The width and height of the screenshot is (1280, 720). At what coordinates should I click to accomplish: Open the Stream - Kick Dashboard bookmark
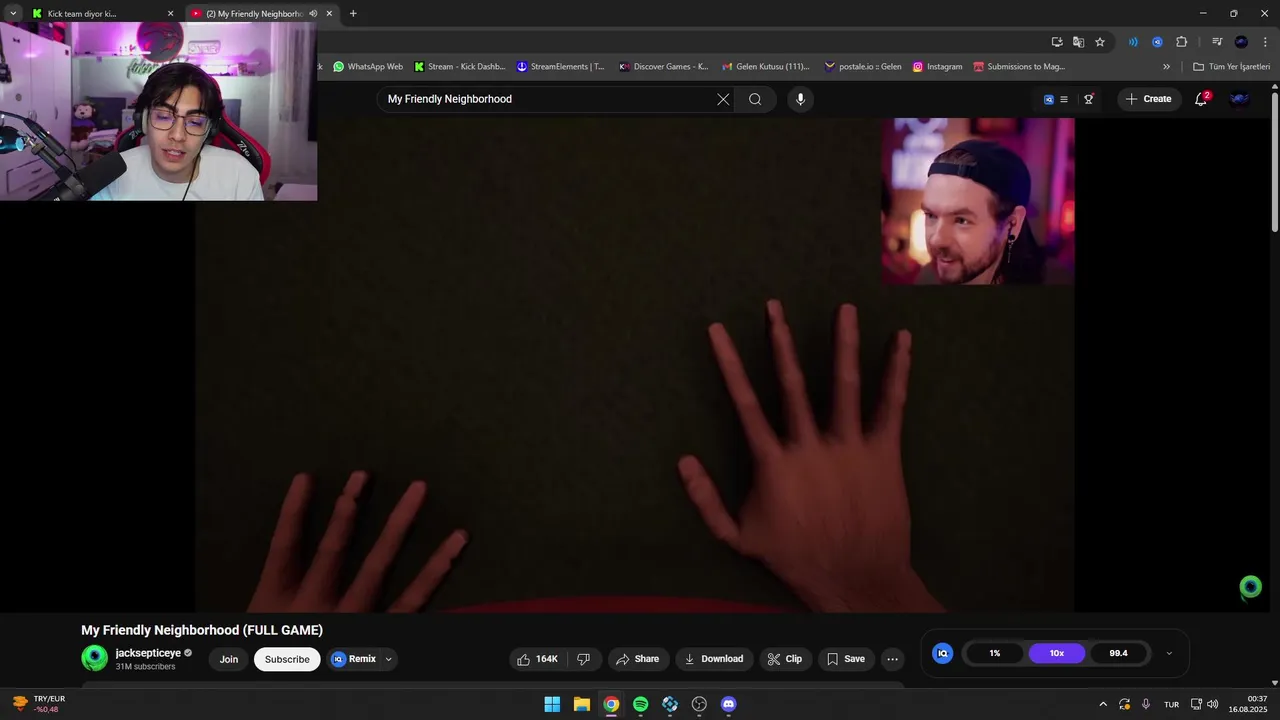pos(459,67)
